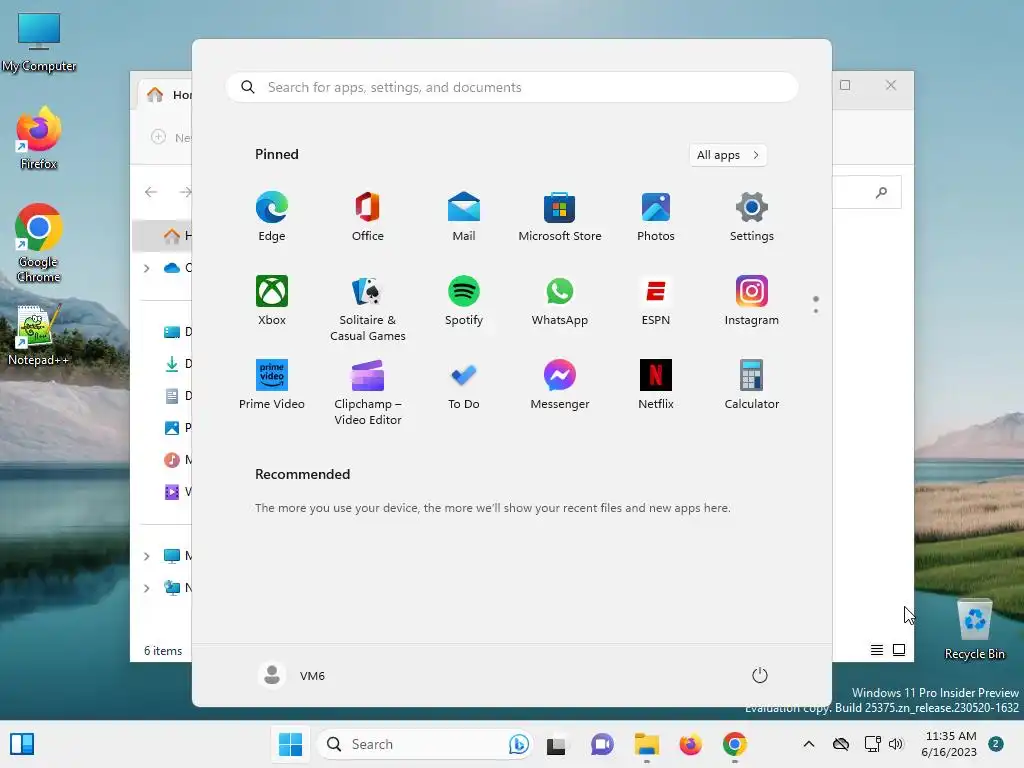Open the VM6 user account menu

pyautogui.click(x=292, y=675)
